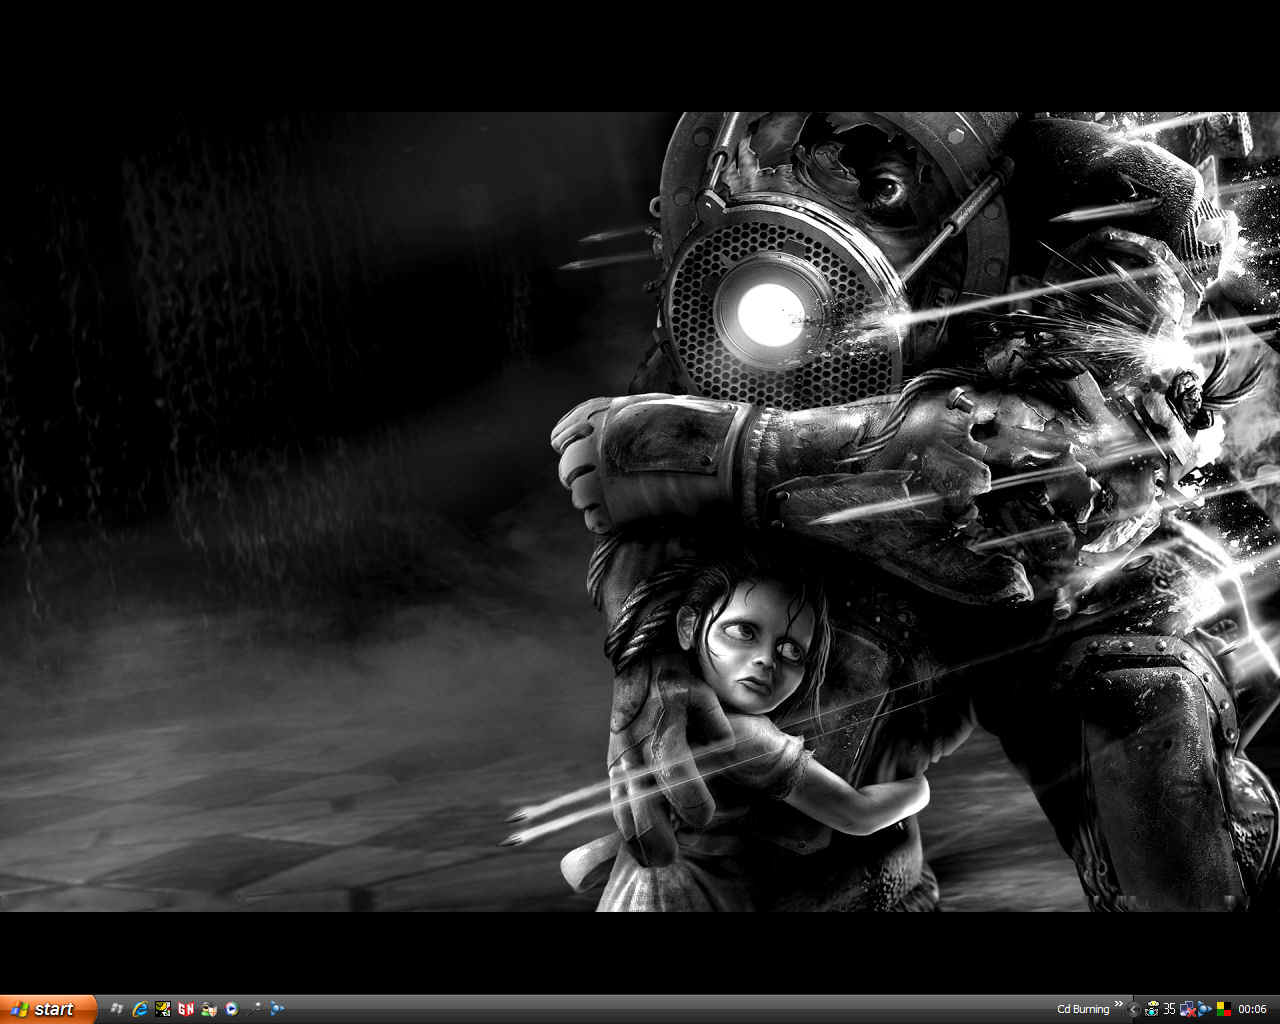Open the disconnected network tray icon

[1187, 1009]
